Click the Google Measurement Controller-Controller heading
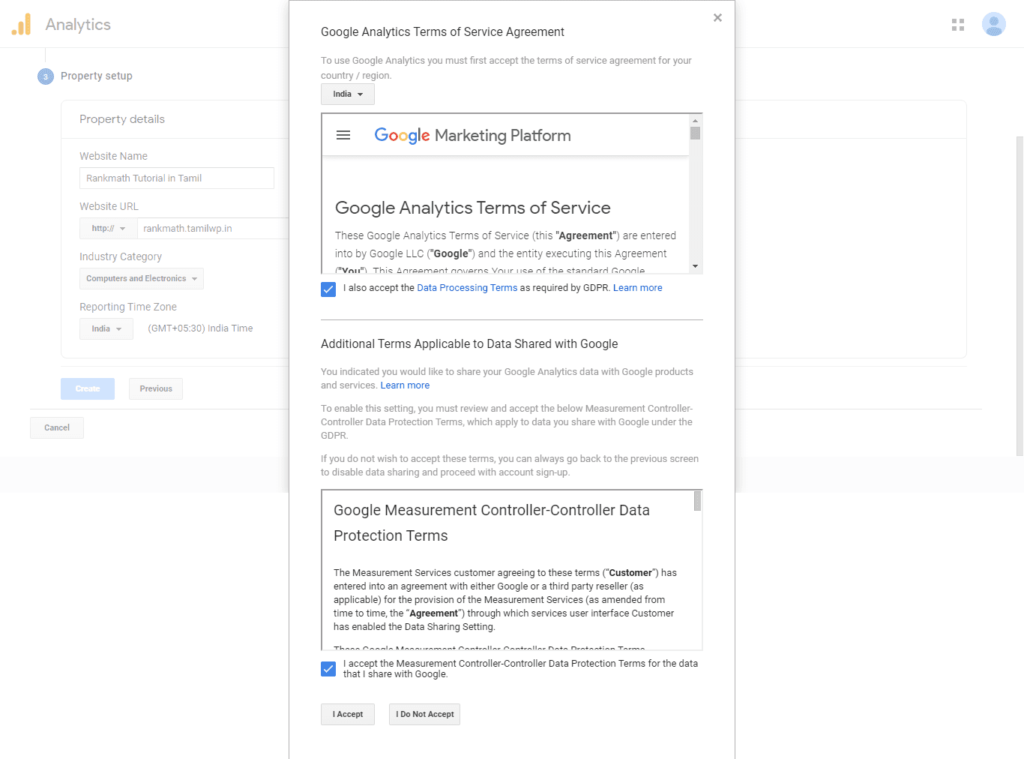 [x=492, y=523]
